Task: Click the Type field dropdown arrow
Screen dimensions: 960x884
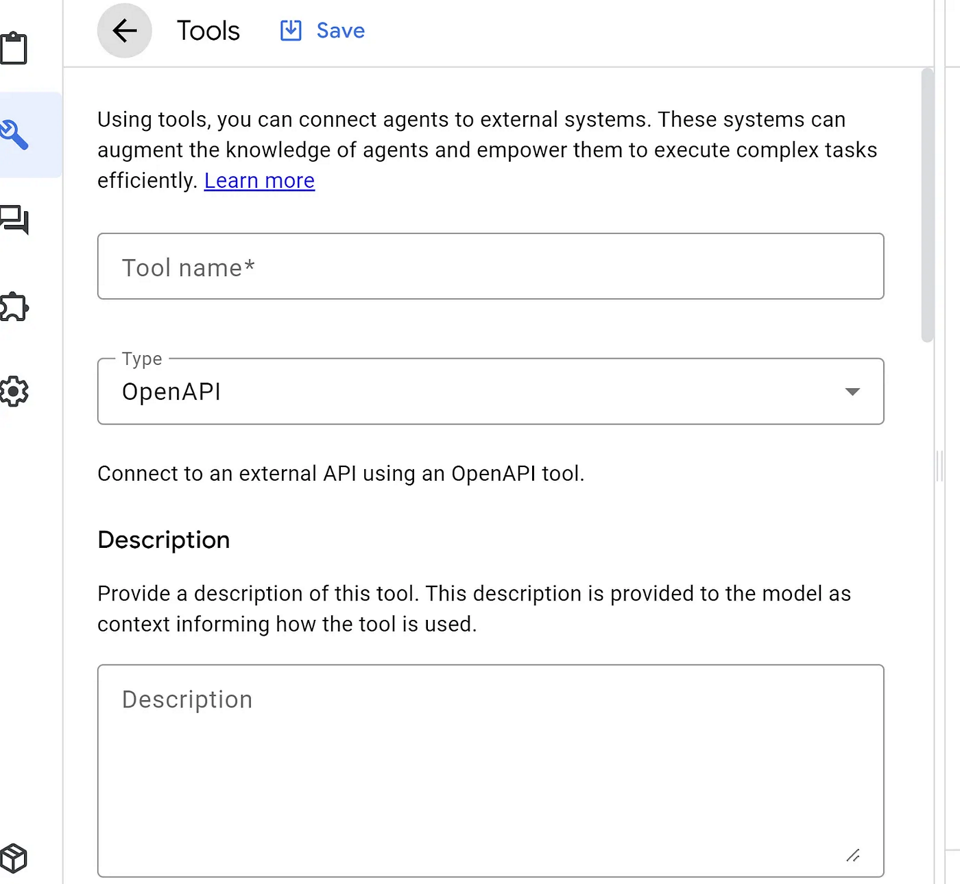Action: [852, 392]
